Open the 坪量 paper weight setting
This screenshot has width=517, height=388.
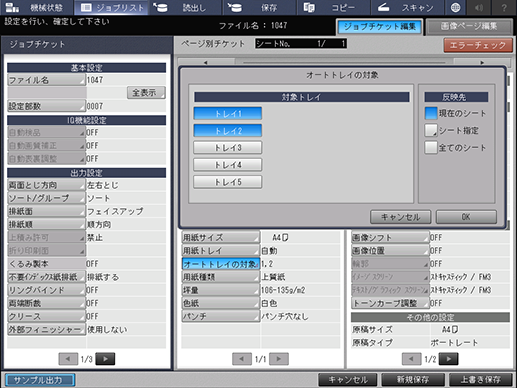pyautogui.click(x=221, y=290)
